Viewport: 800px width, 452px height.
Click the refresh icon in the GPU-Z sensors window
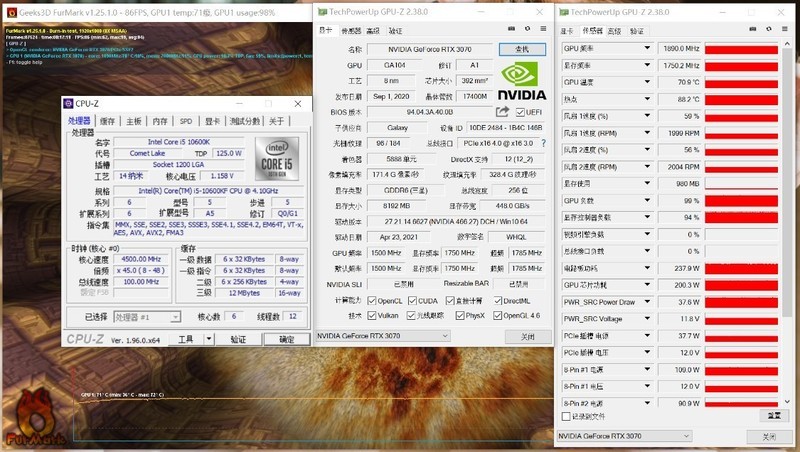tap(769, 29)
